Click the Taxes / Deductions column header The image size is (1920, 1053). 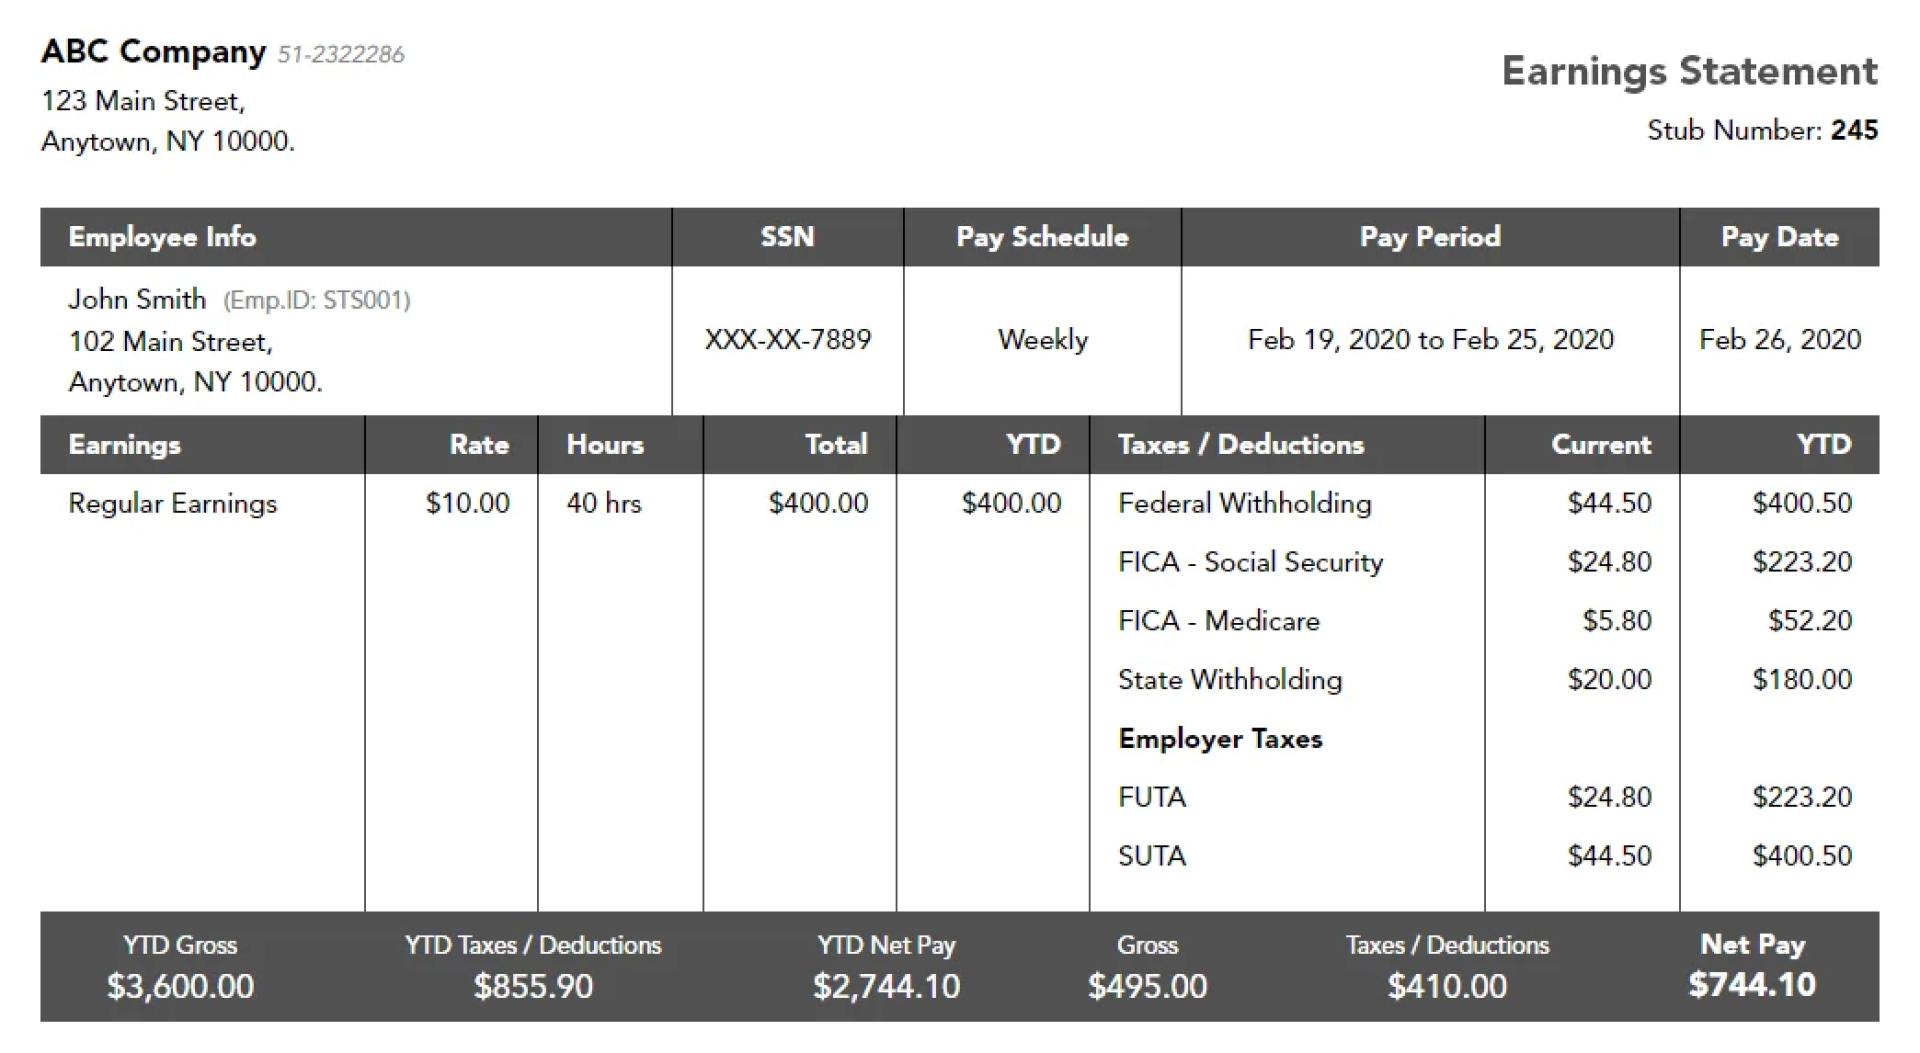(1240, 445)
